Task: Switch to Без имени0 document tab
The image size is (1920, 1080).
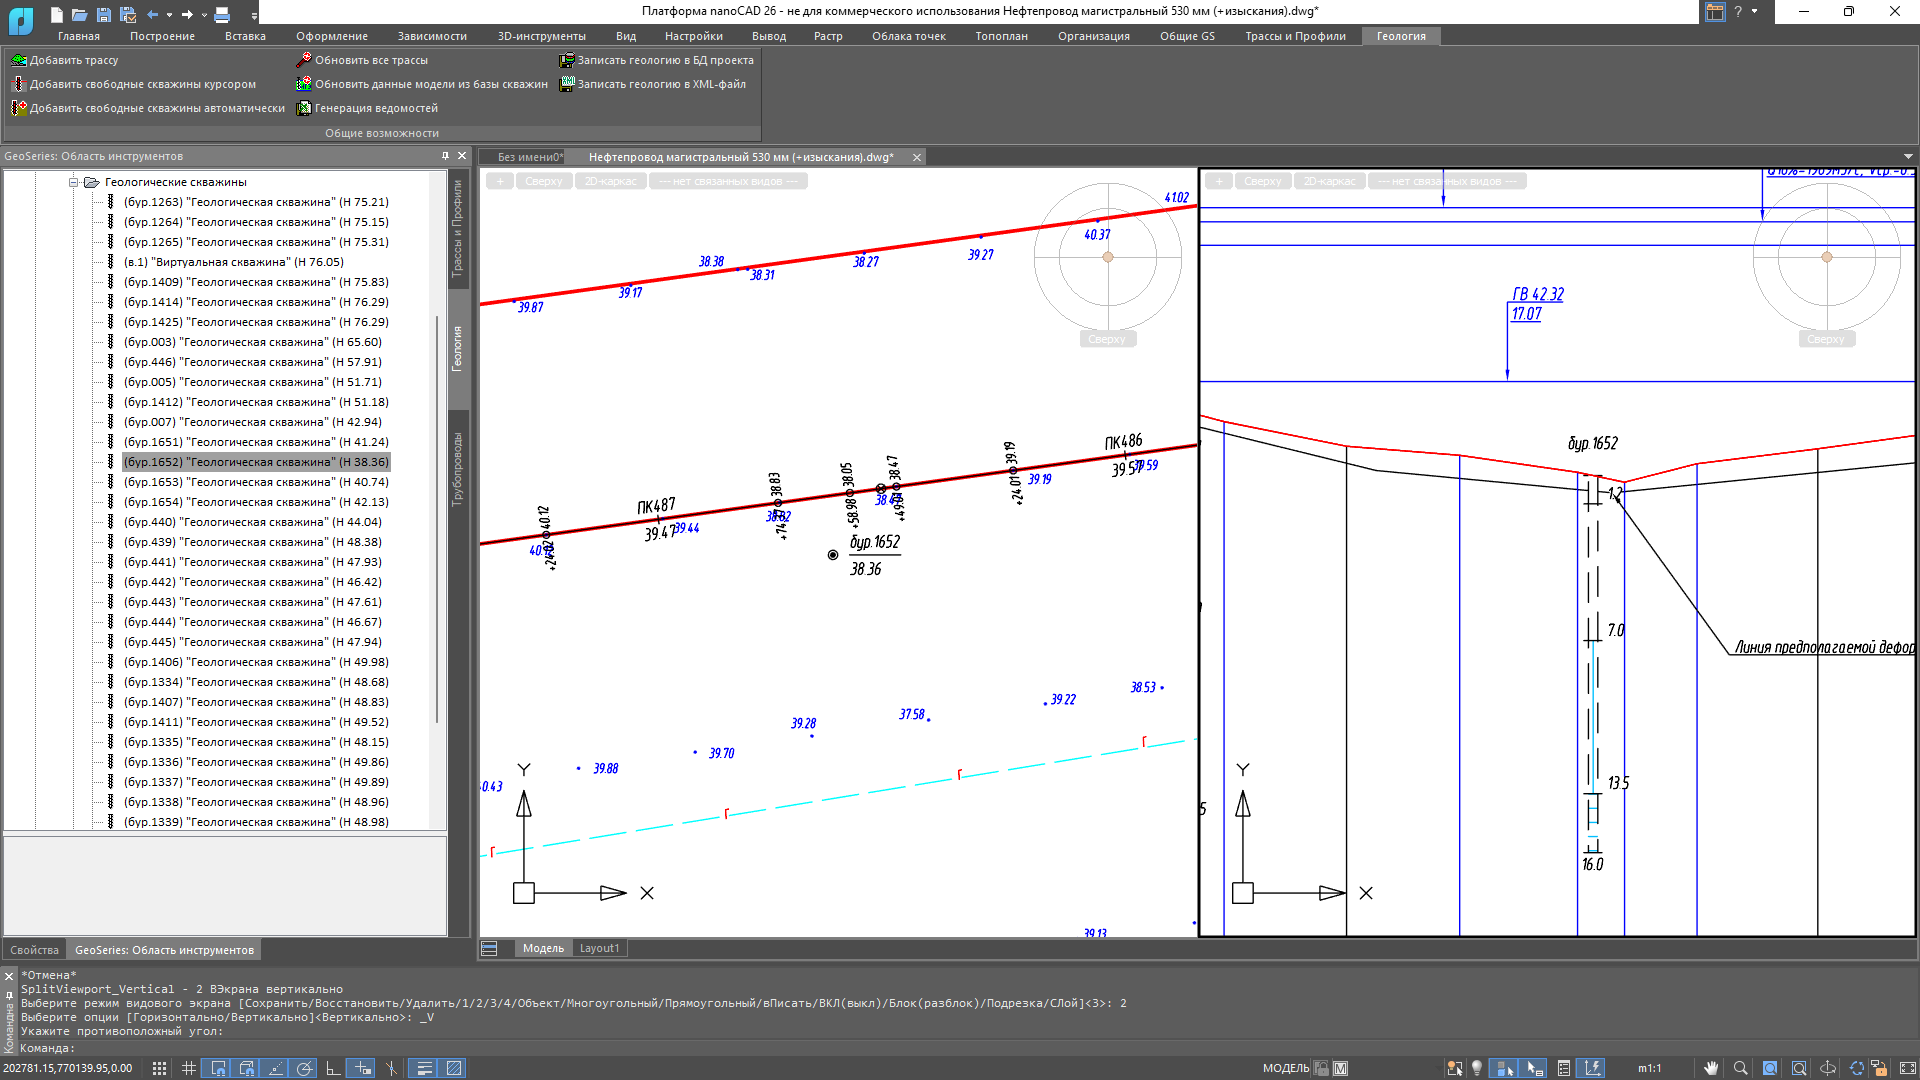Action: pyautogui.click(x=530, y=157)
